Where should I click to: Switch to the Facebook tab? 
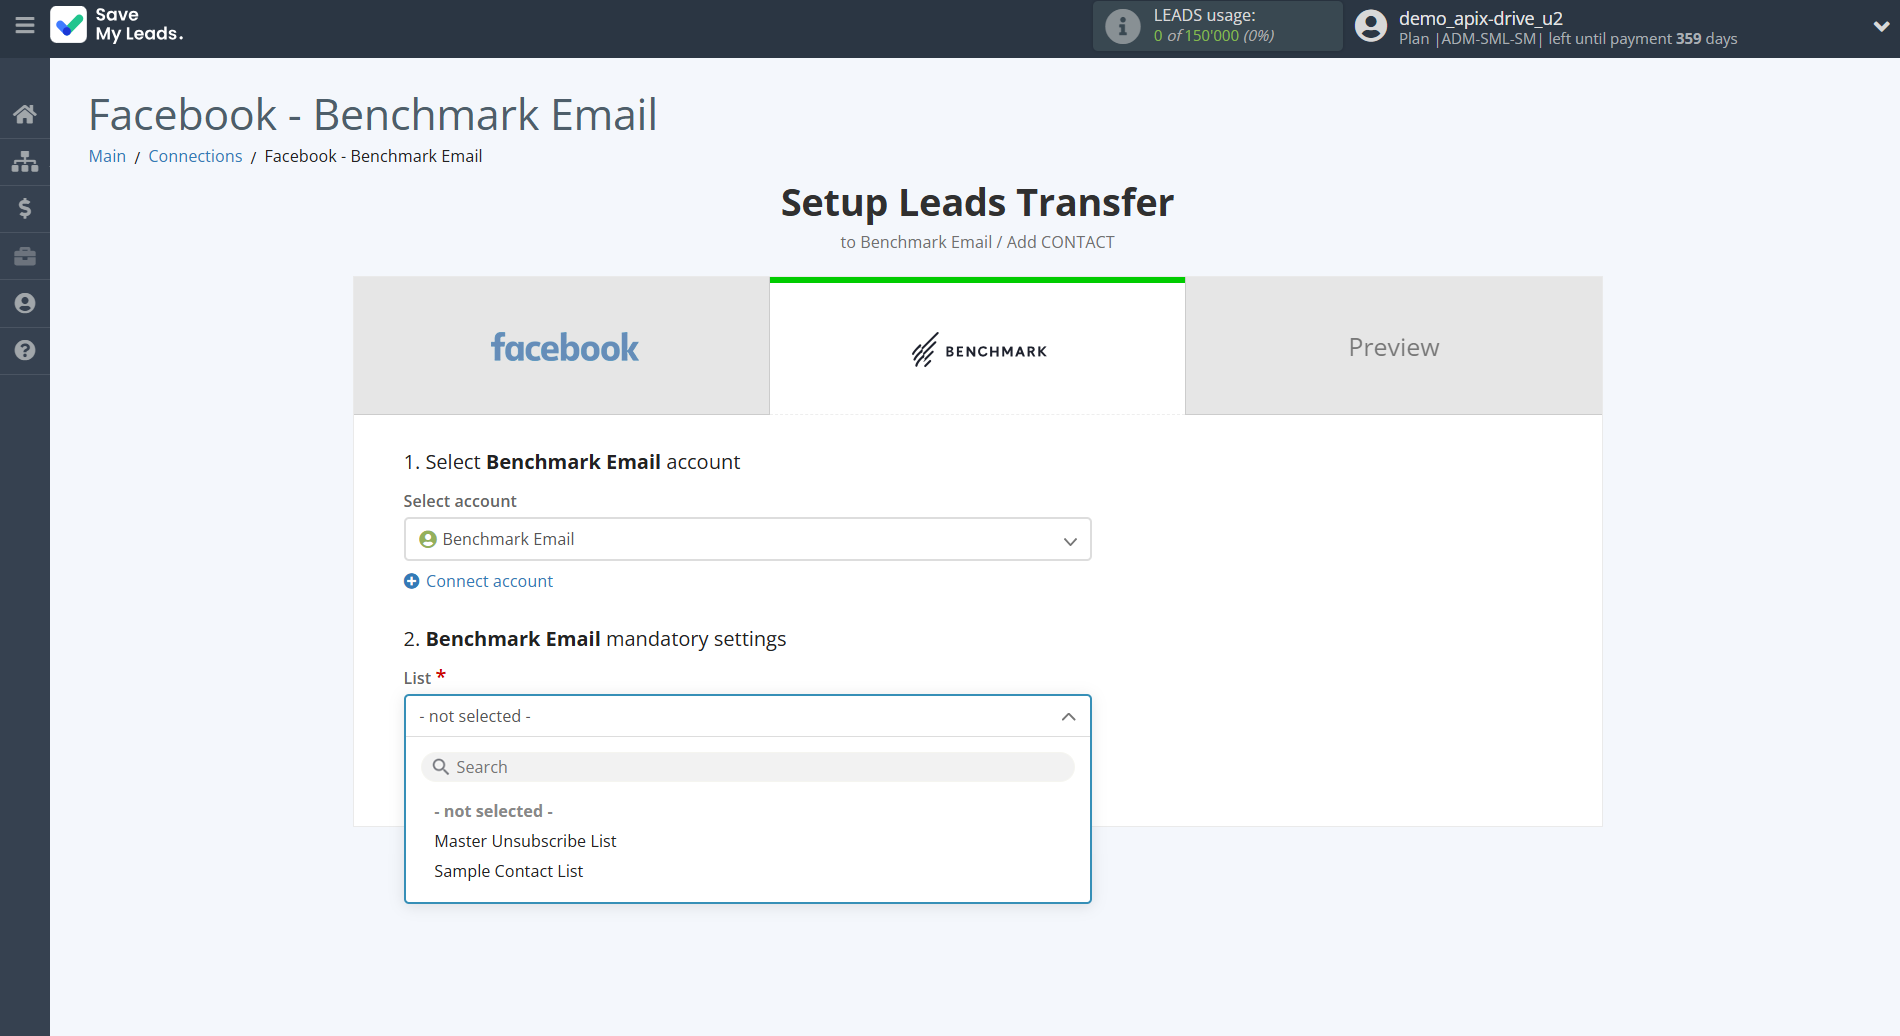tap(562, 347)
